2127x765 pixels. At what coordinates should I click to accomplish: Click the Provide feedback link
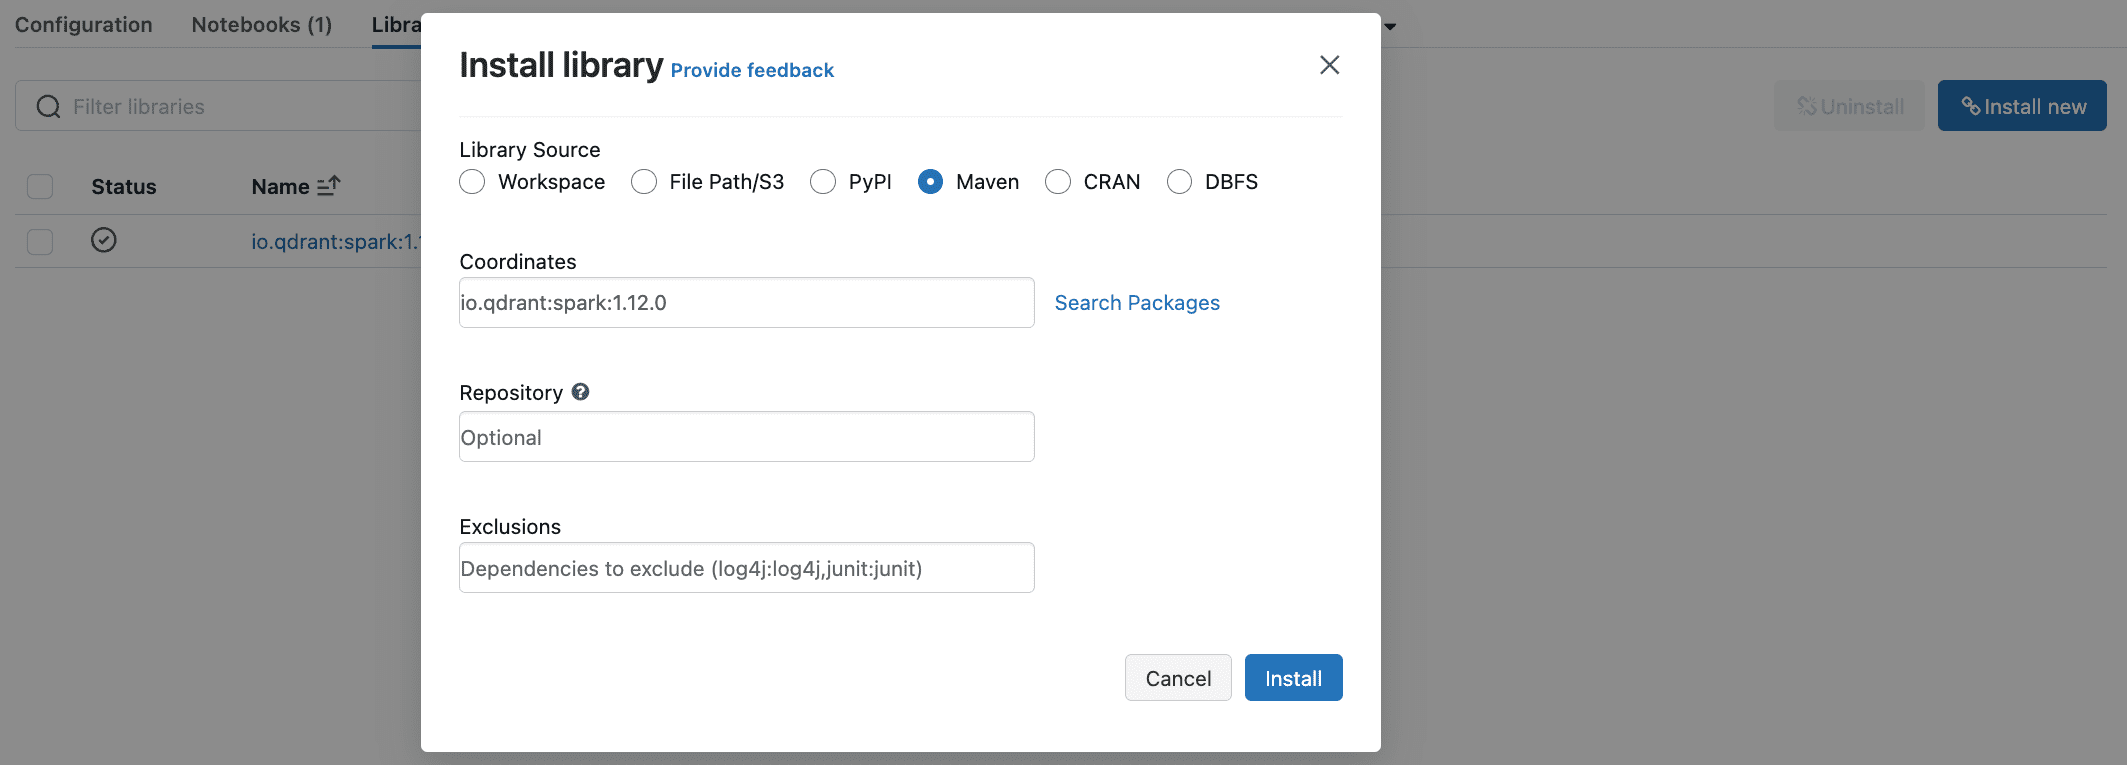(x=752, y=70)
